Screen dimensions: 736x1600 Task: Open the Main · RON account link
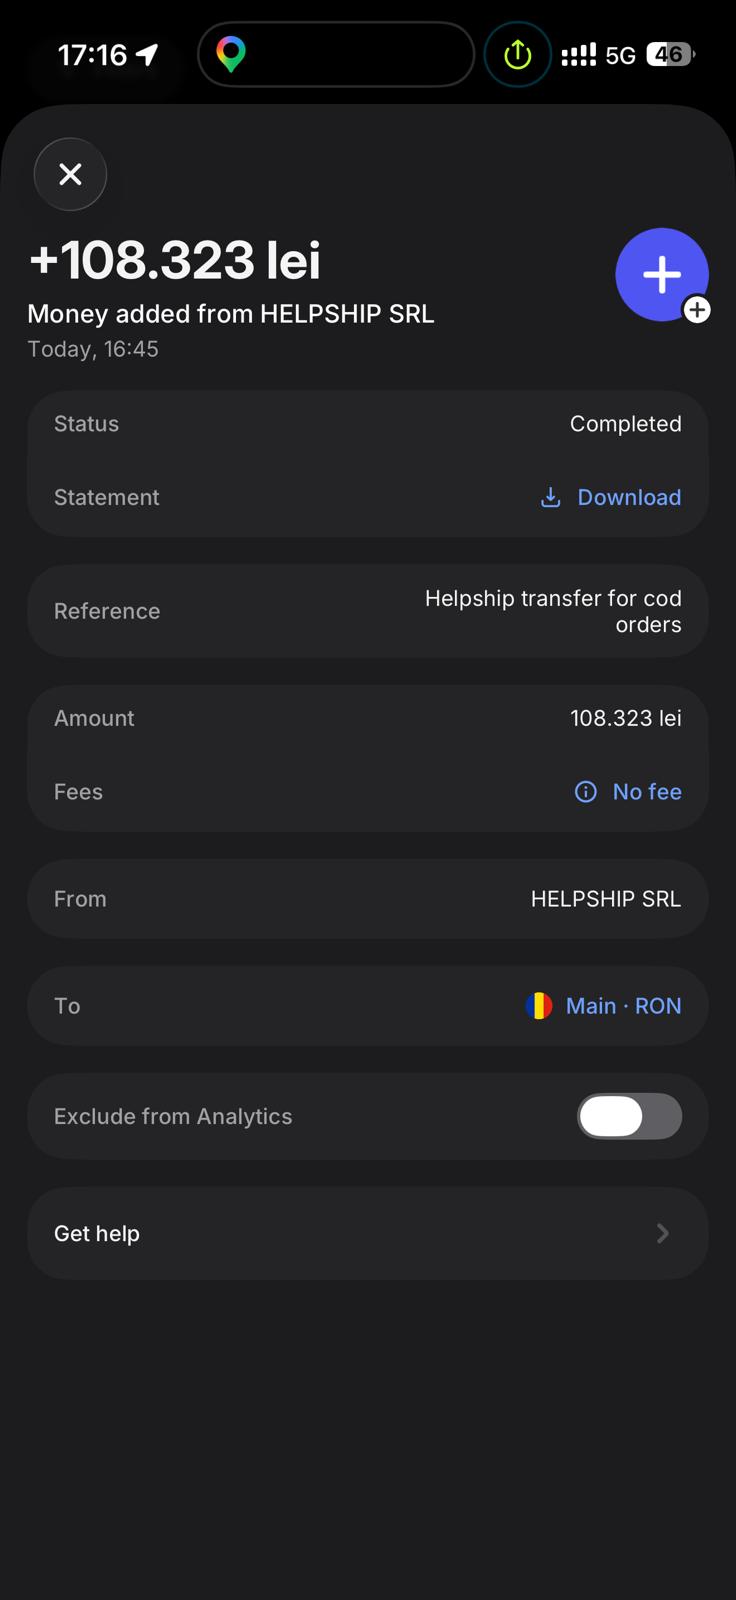(x=622, y=1005)
